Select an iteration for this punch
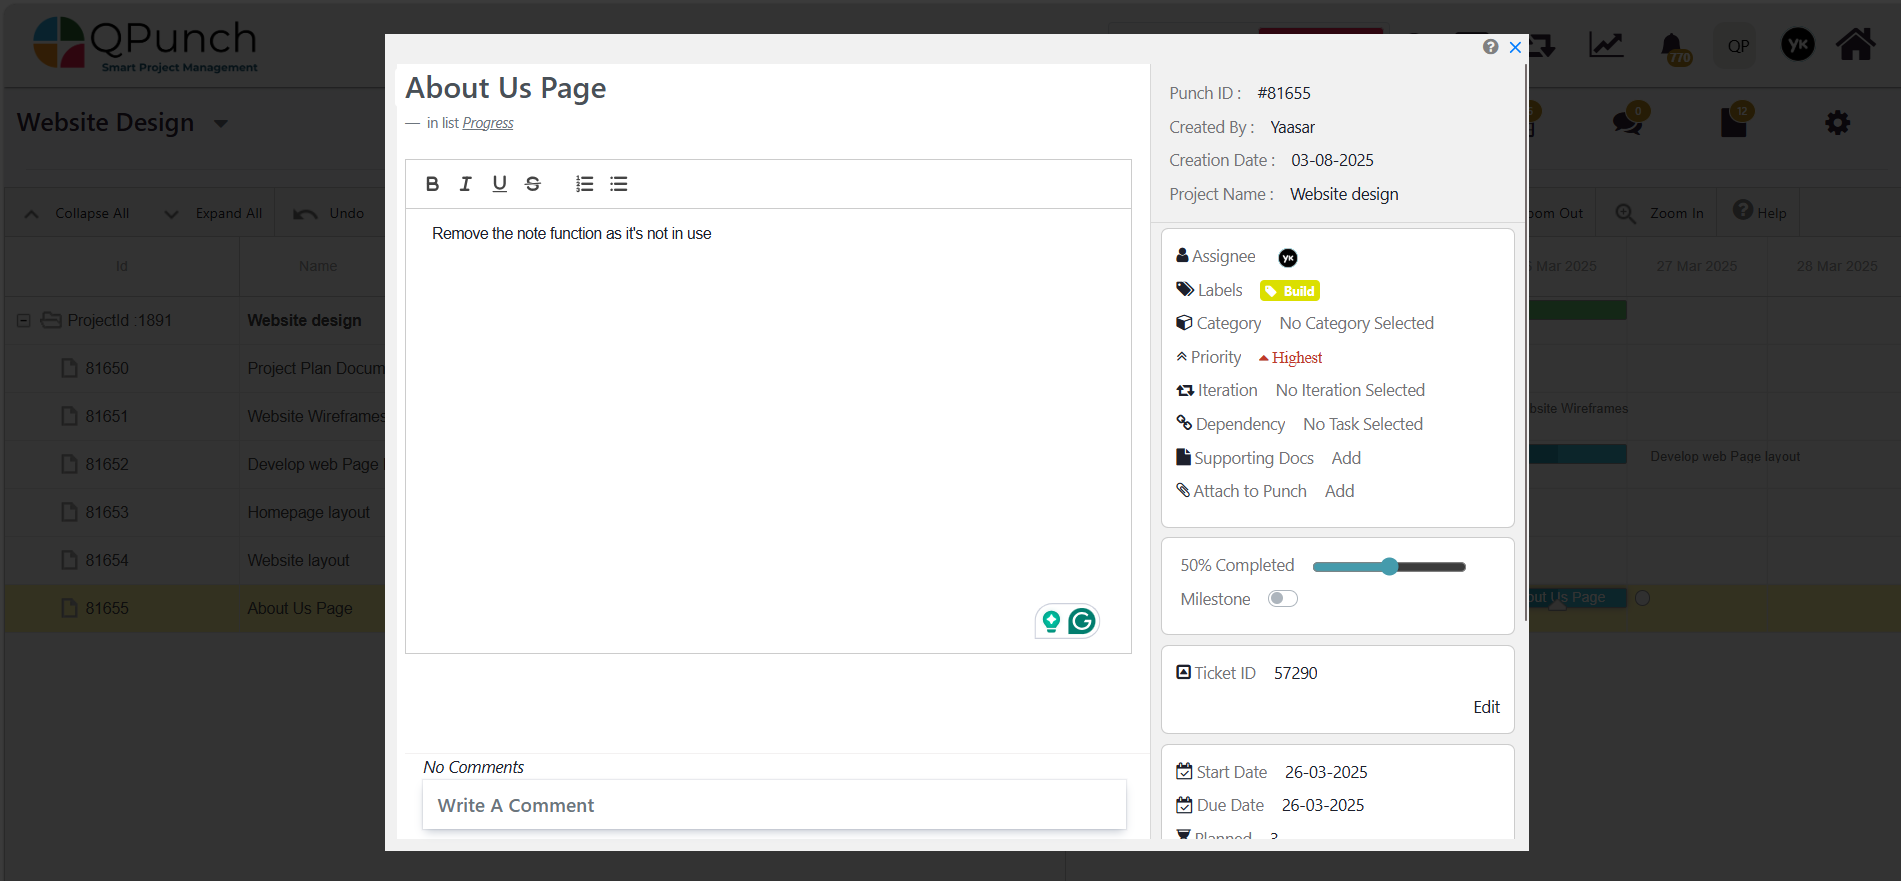The width and height of the screenshot is (1901, 881). click(1350, 391)
